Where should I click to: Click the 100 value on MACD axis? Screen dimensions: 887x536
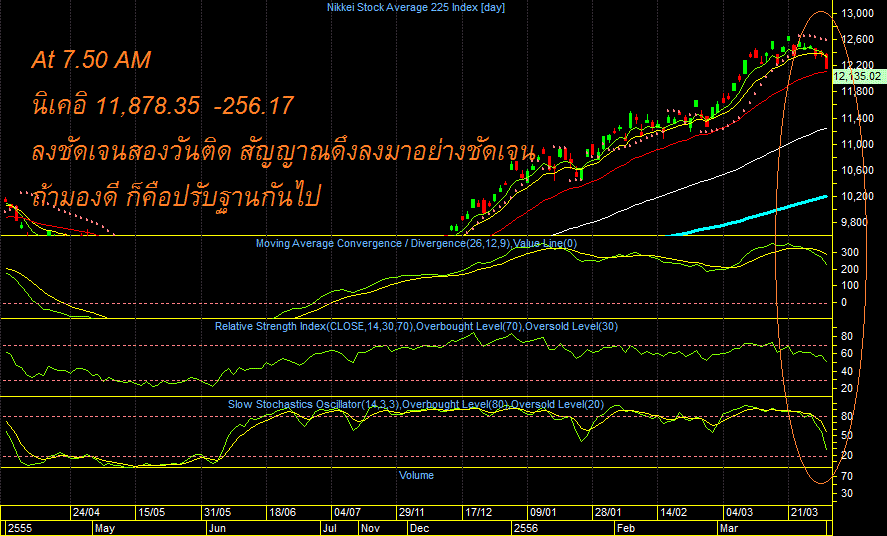[850, 286]
